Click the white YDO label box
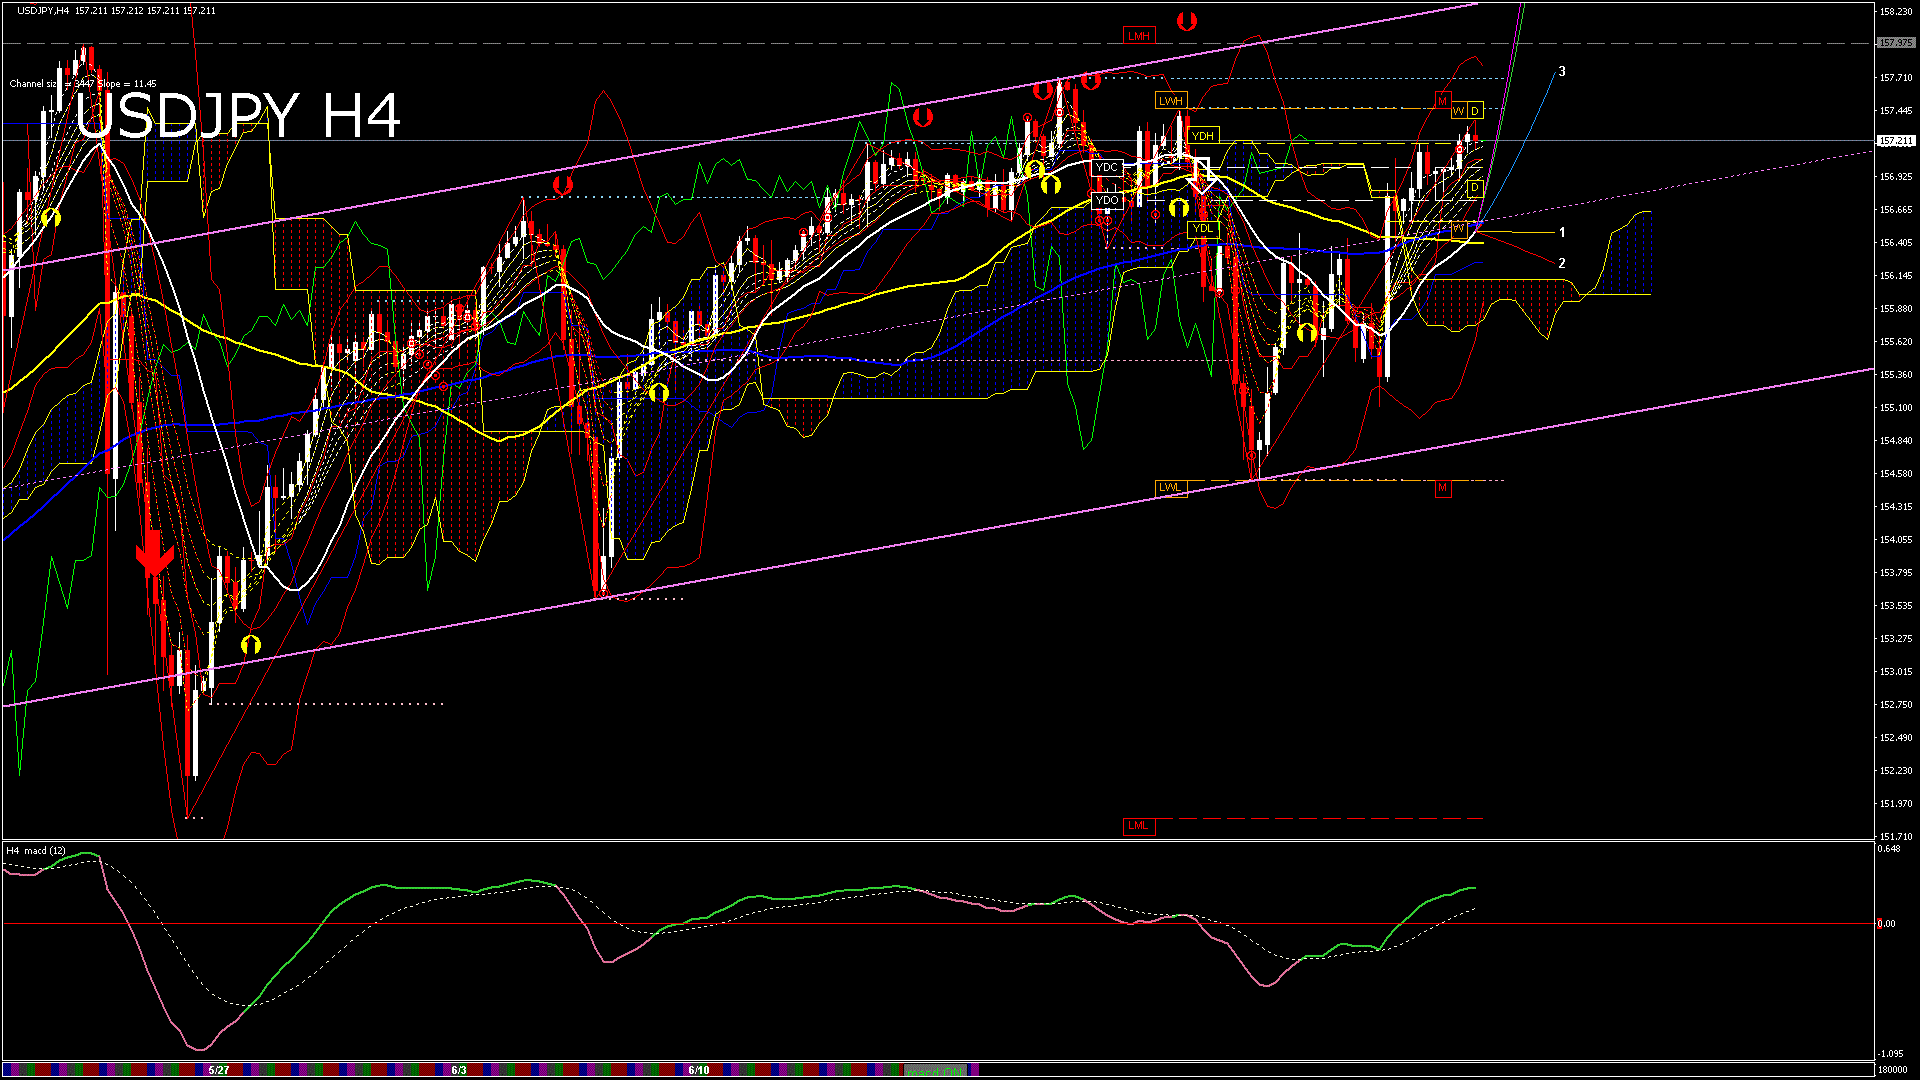 click(x=1106, y=201)
